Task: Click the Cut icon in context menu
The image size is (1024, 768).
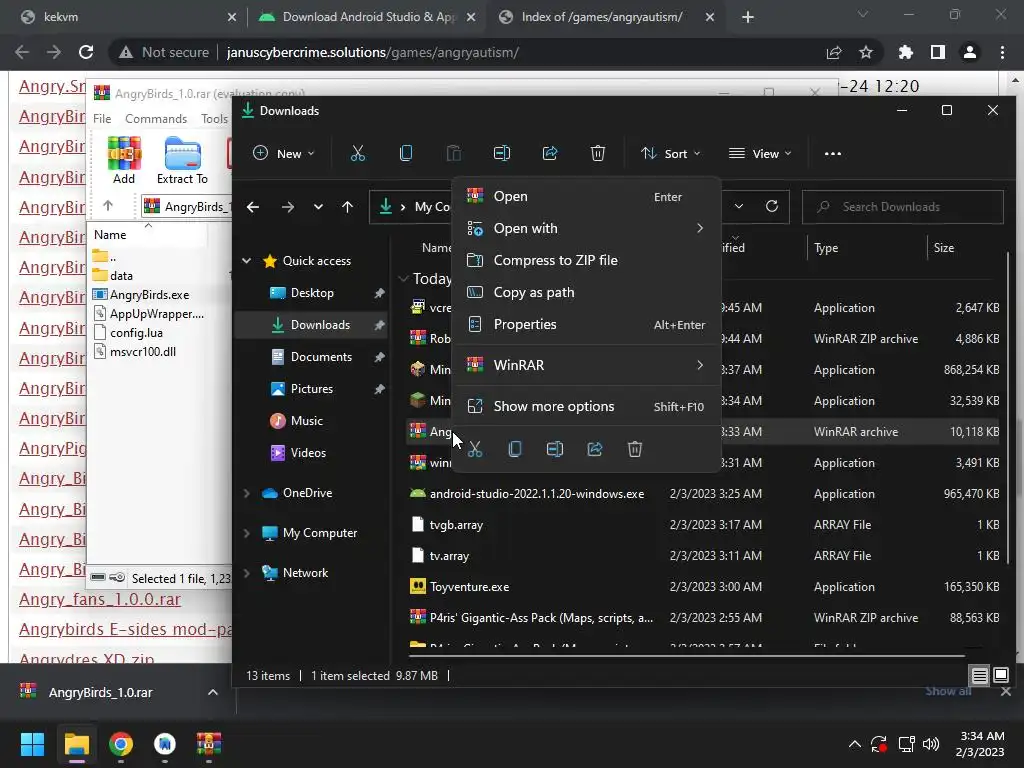Action: (475, 449)
